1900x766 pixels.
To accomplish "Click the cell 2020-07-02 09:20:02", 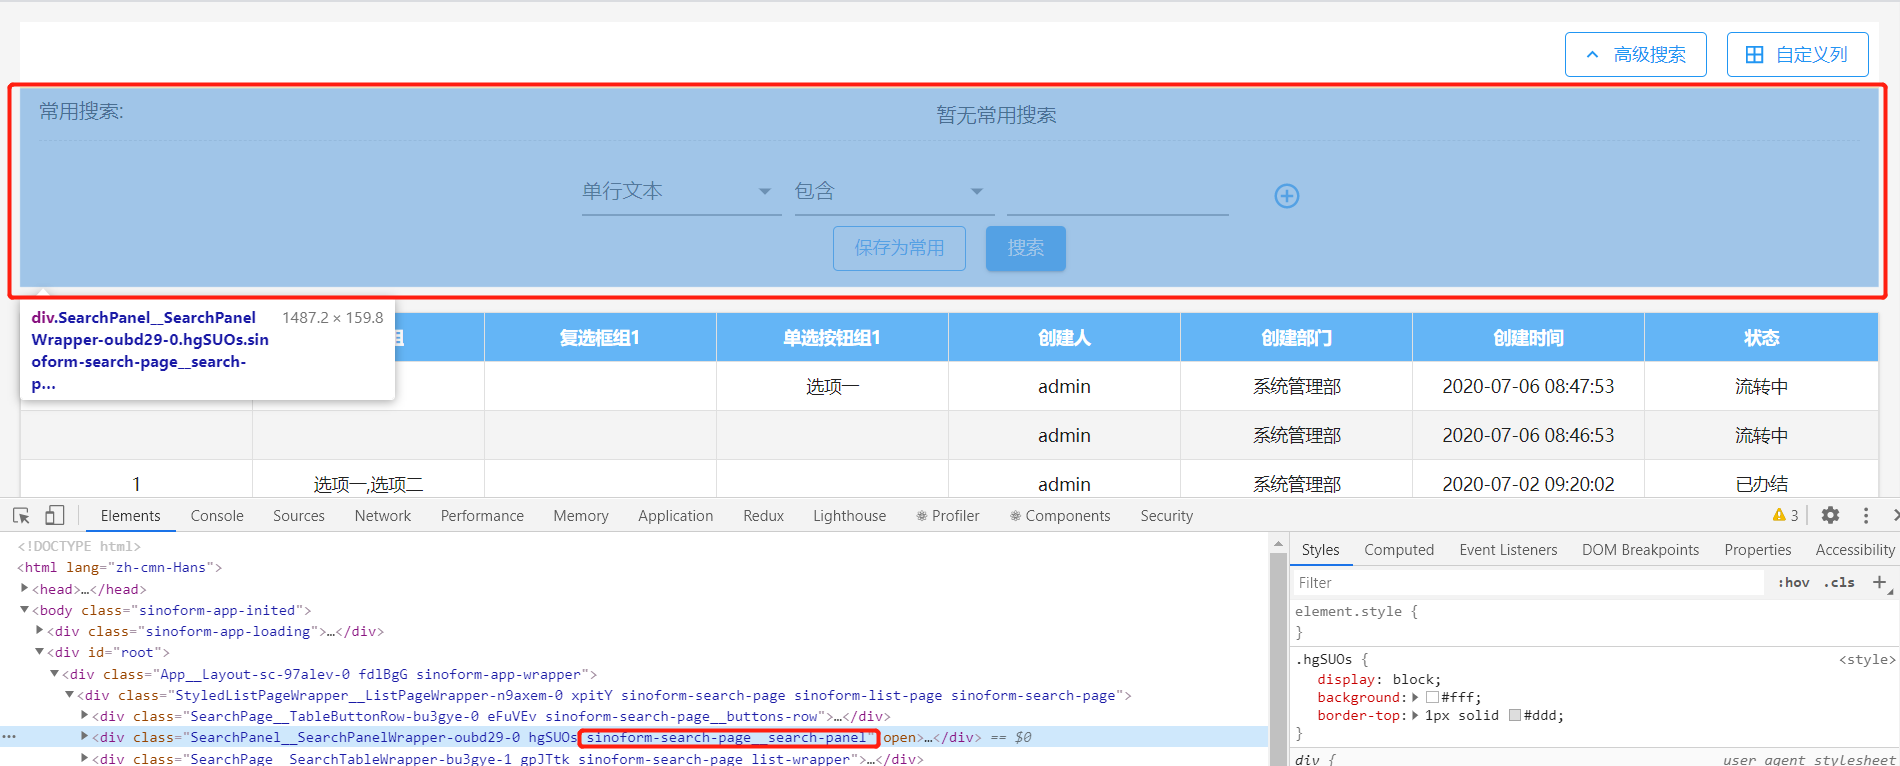I will pos(1528,484).
